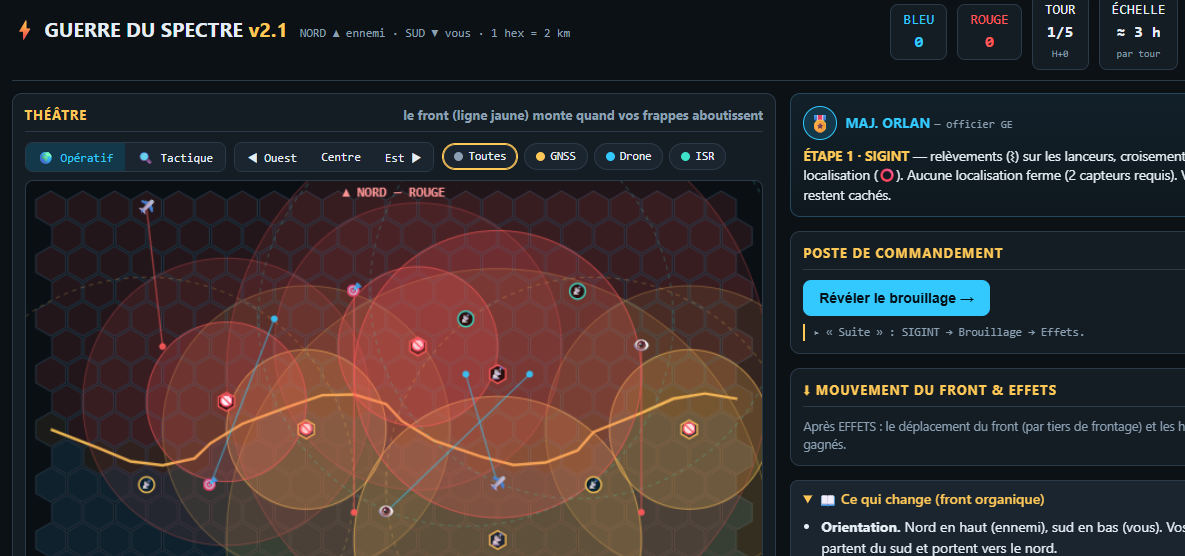Click the lightning bolt logo in the header

[25, 30]
